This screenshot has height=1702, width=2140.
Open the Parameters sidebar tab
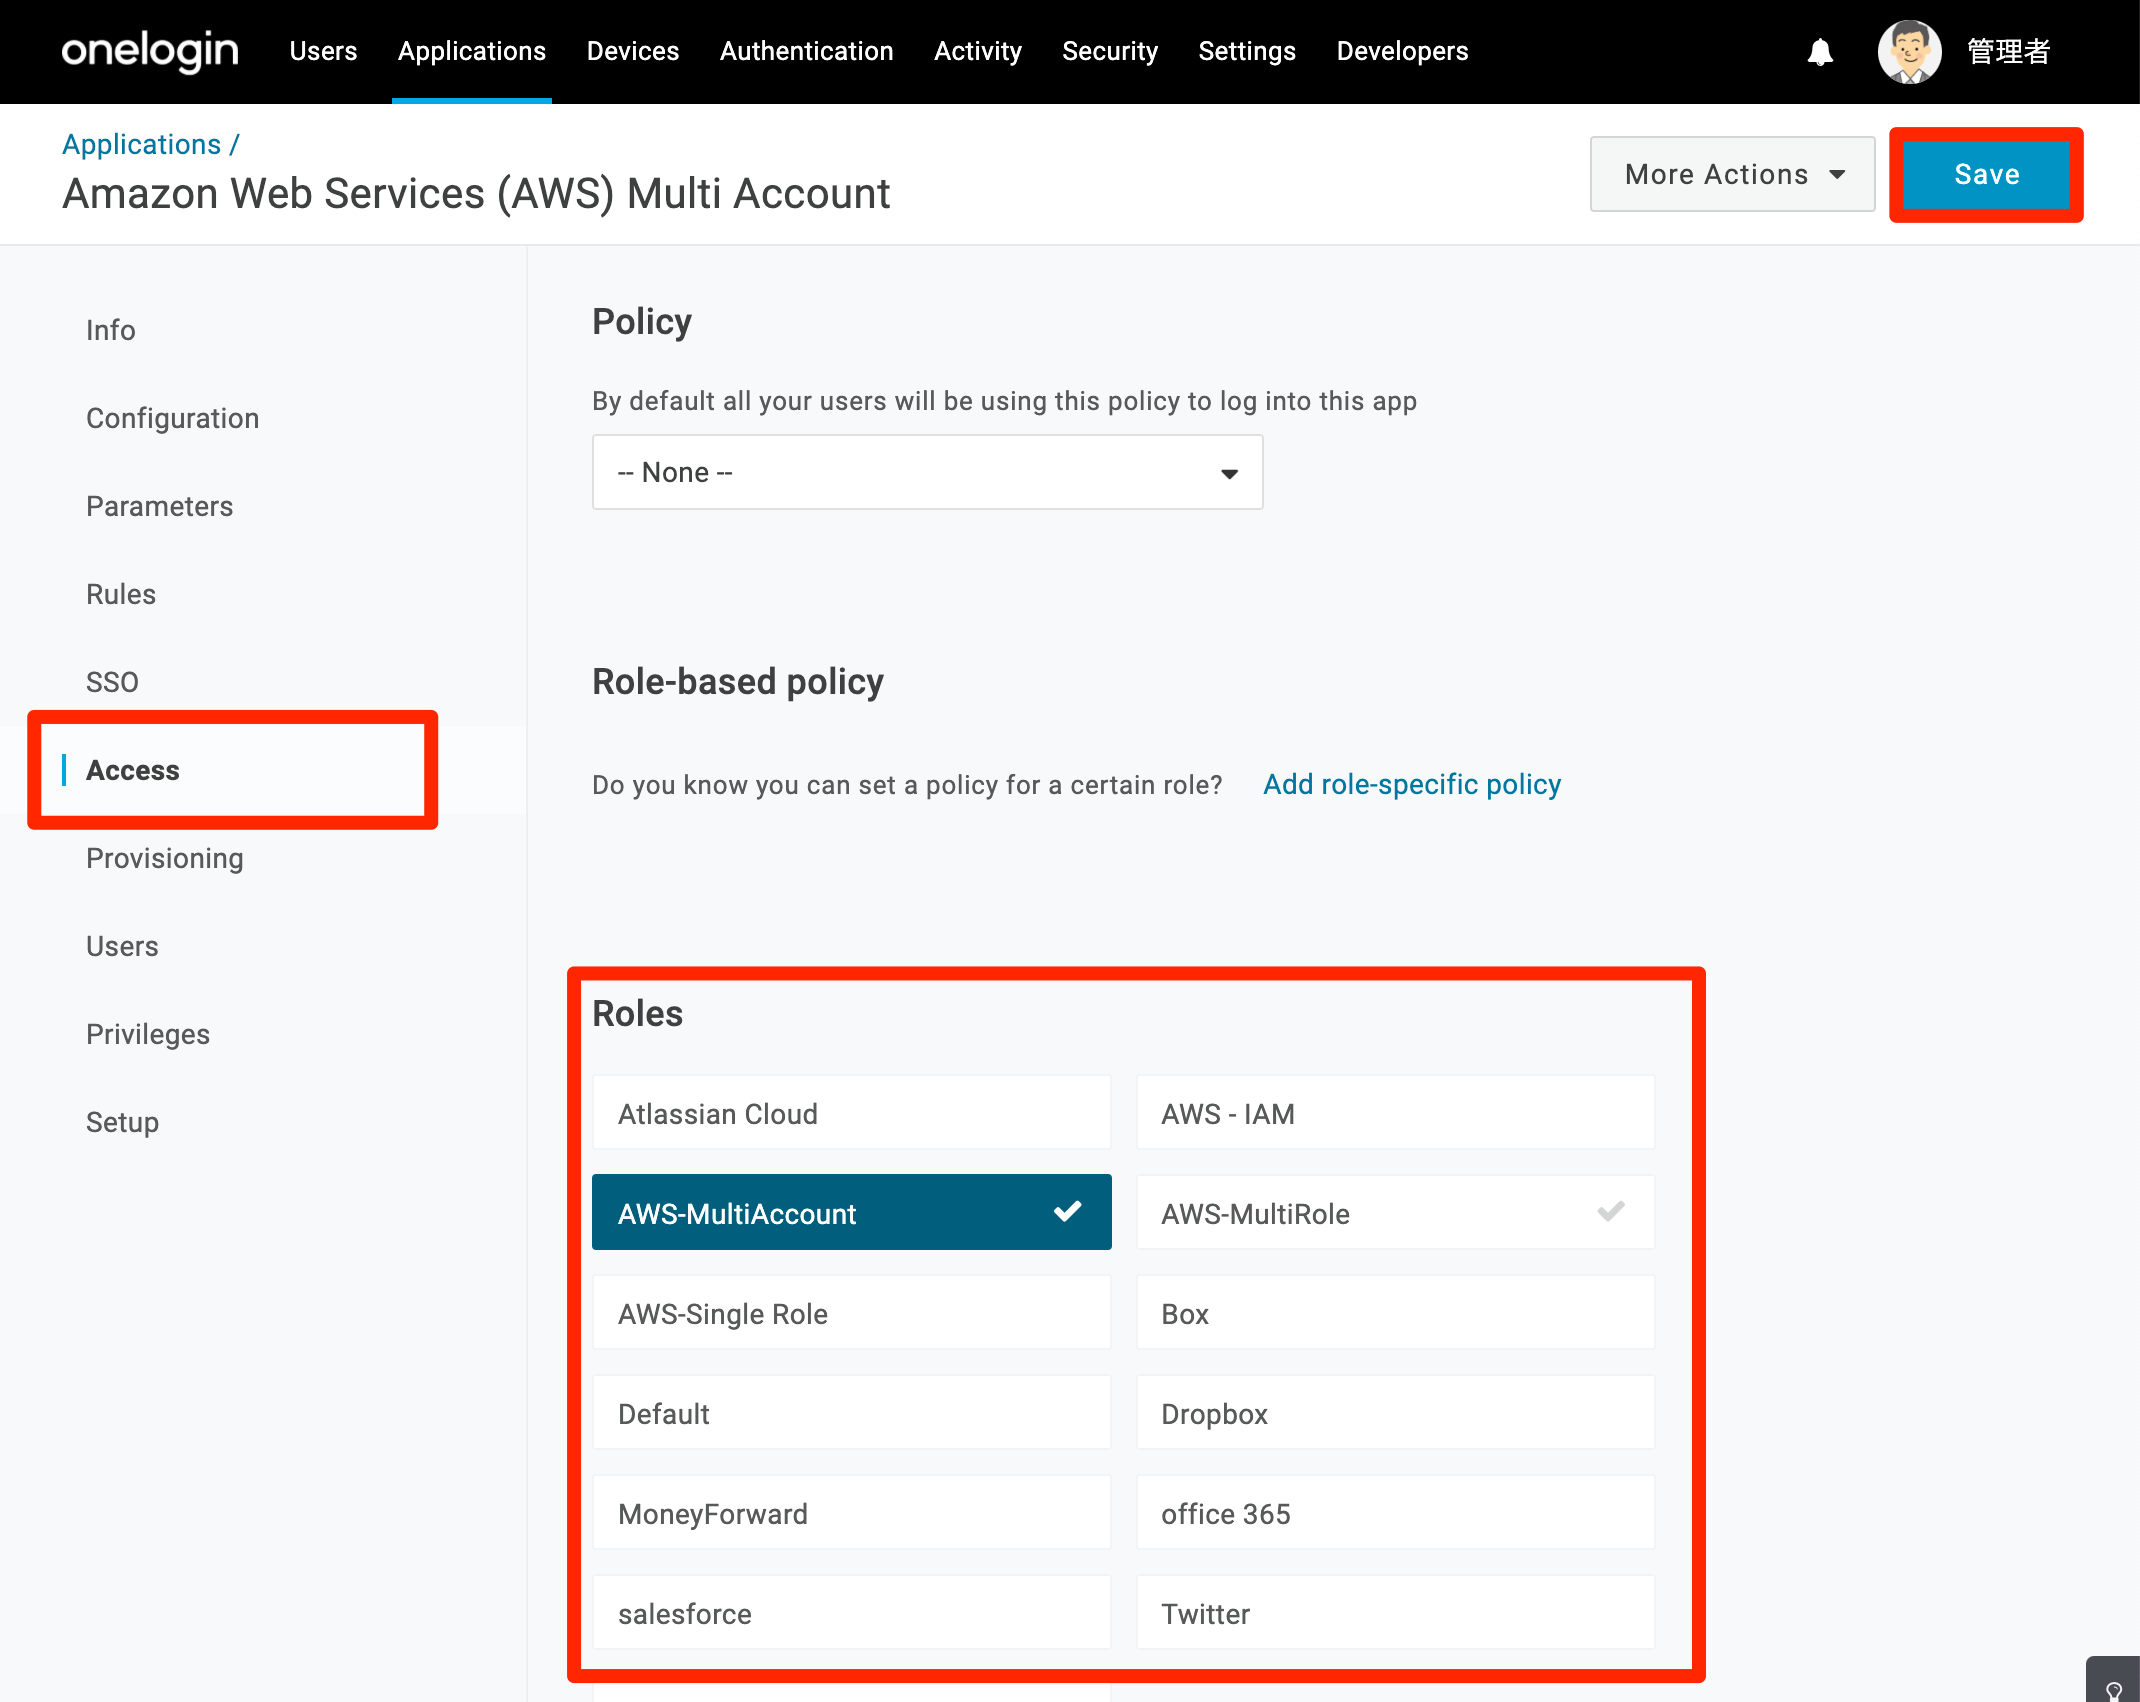pos(159,506)
